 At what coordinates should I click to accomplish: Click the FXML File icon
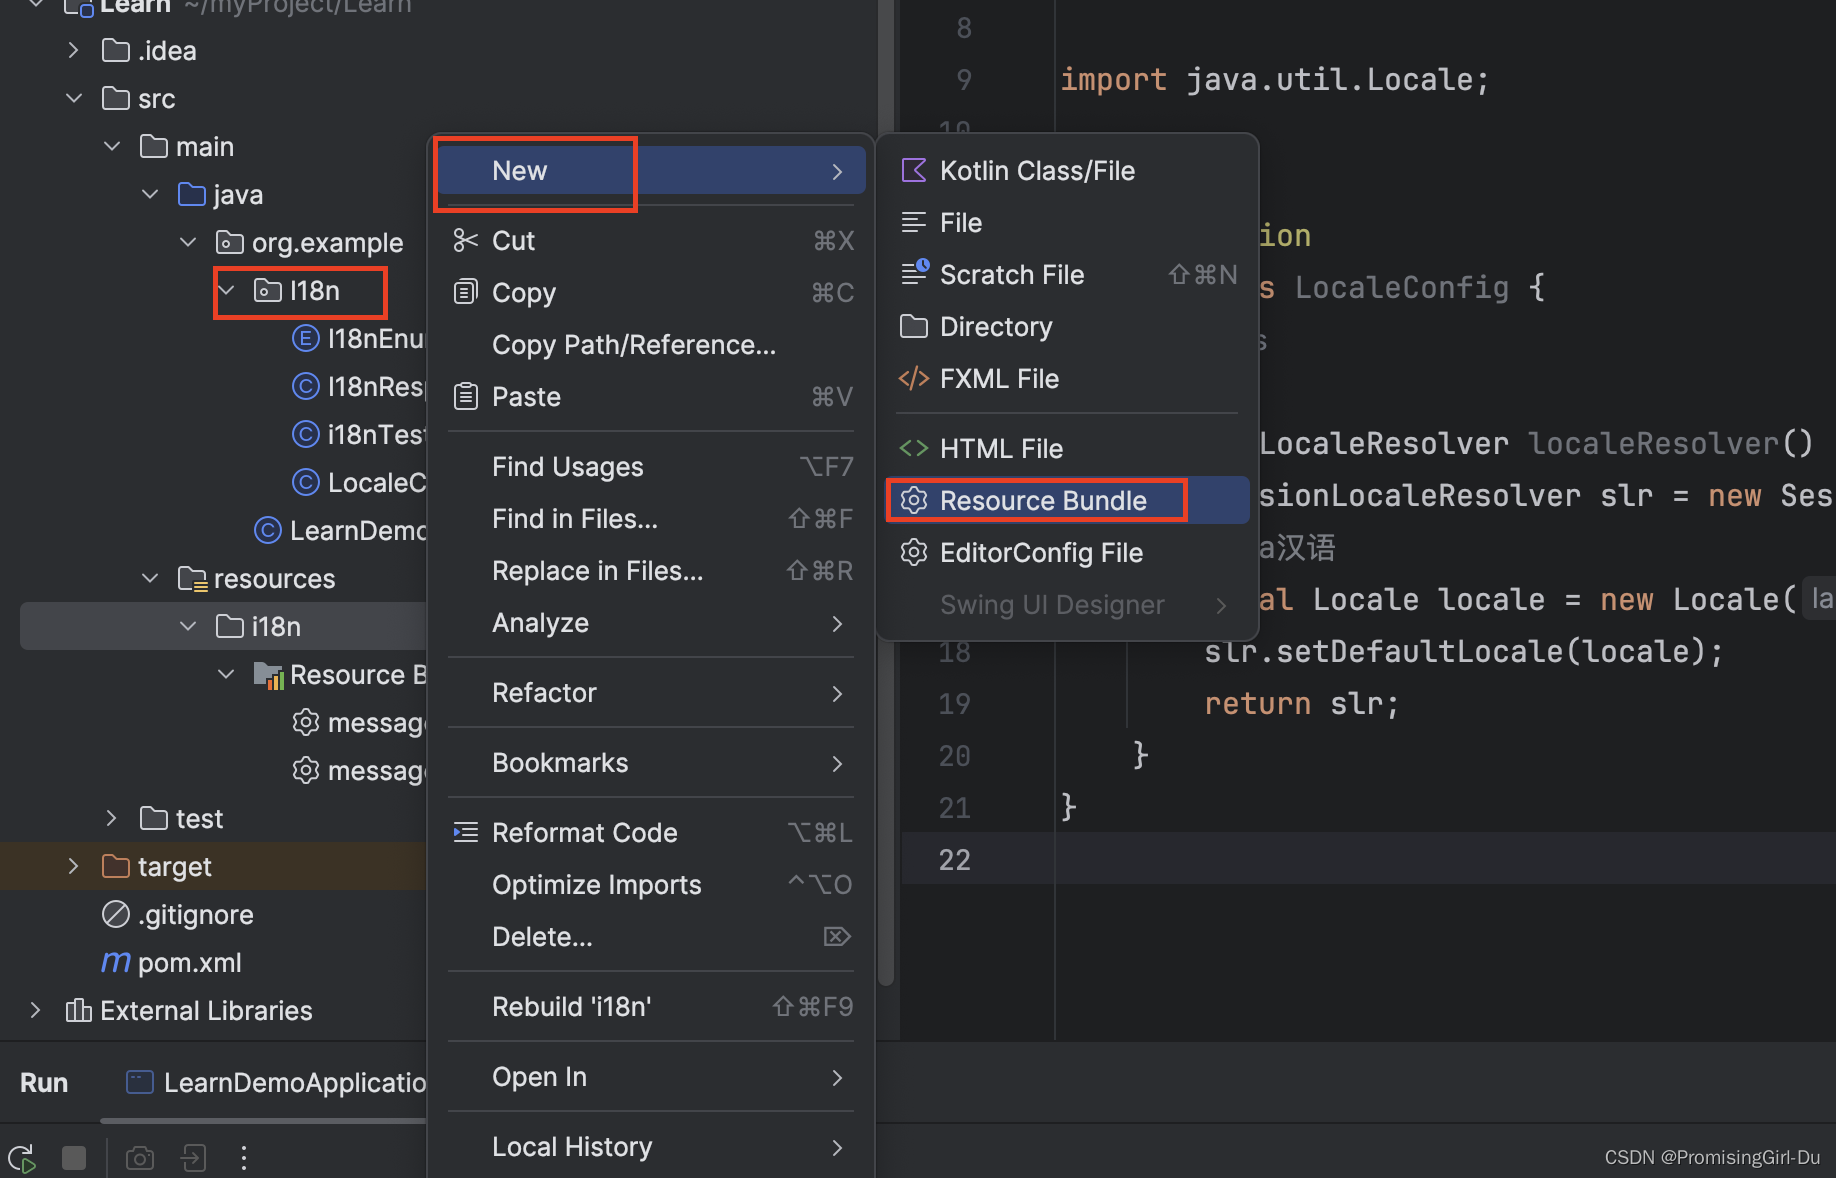point(914,379)
